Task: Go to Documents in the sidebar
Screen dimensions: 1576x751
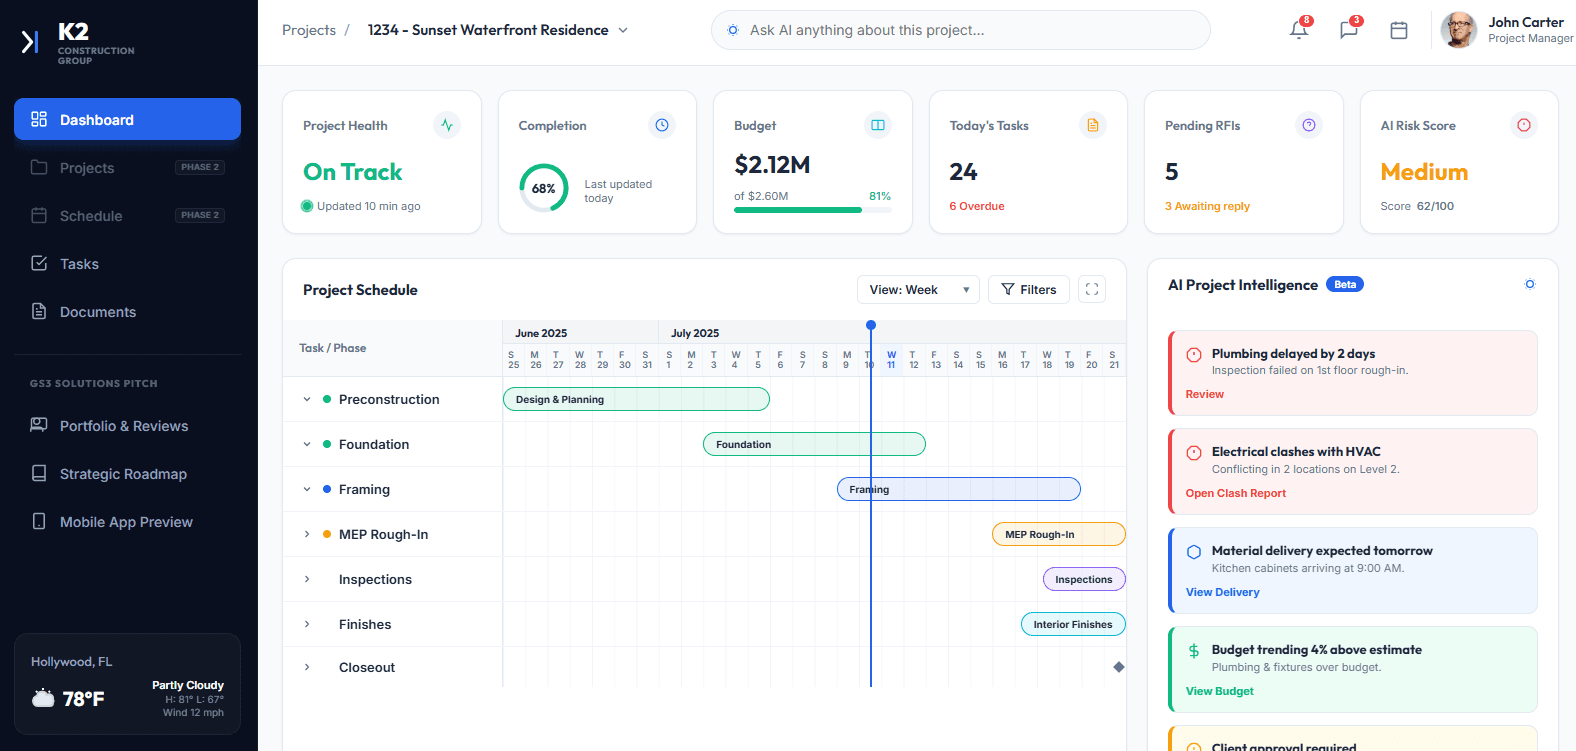Action: pyautogui.click(x=127, y=311)
